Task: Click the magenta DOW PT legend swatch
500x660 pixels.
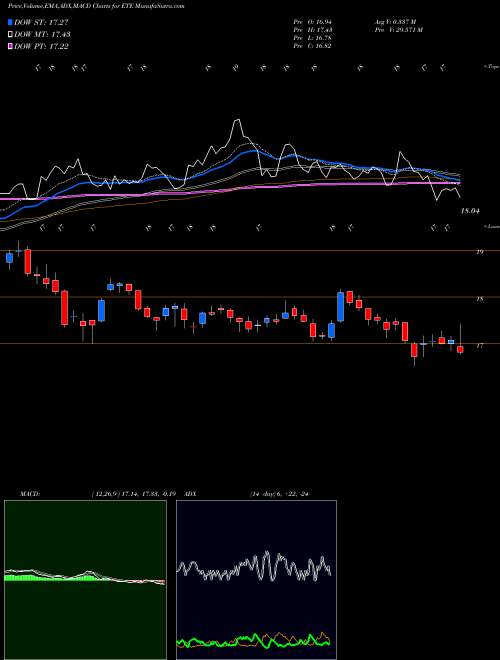Action: [x=10, y=46]
